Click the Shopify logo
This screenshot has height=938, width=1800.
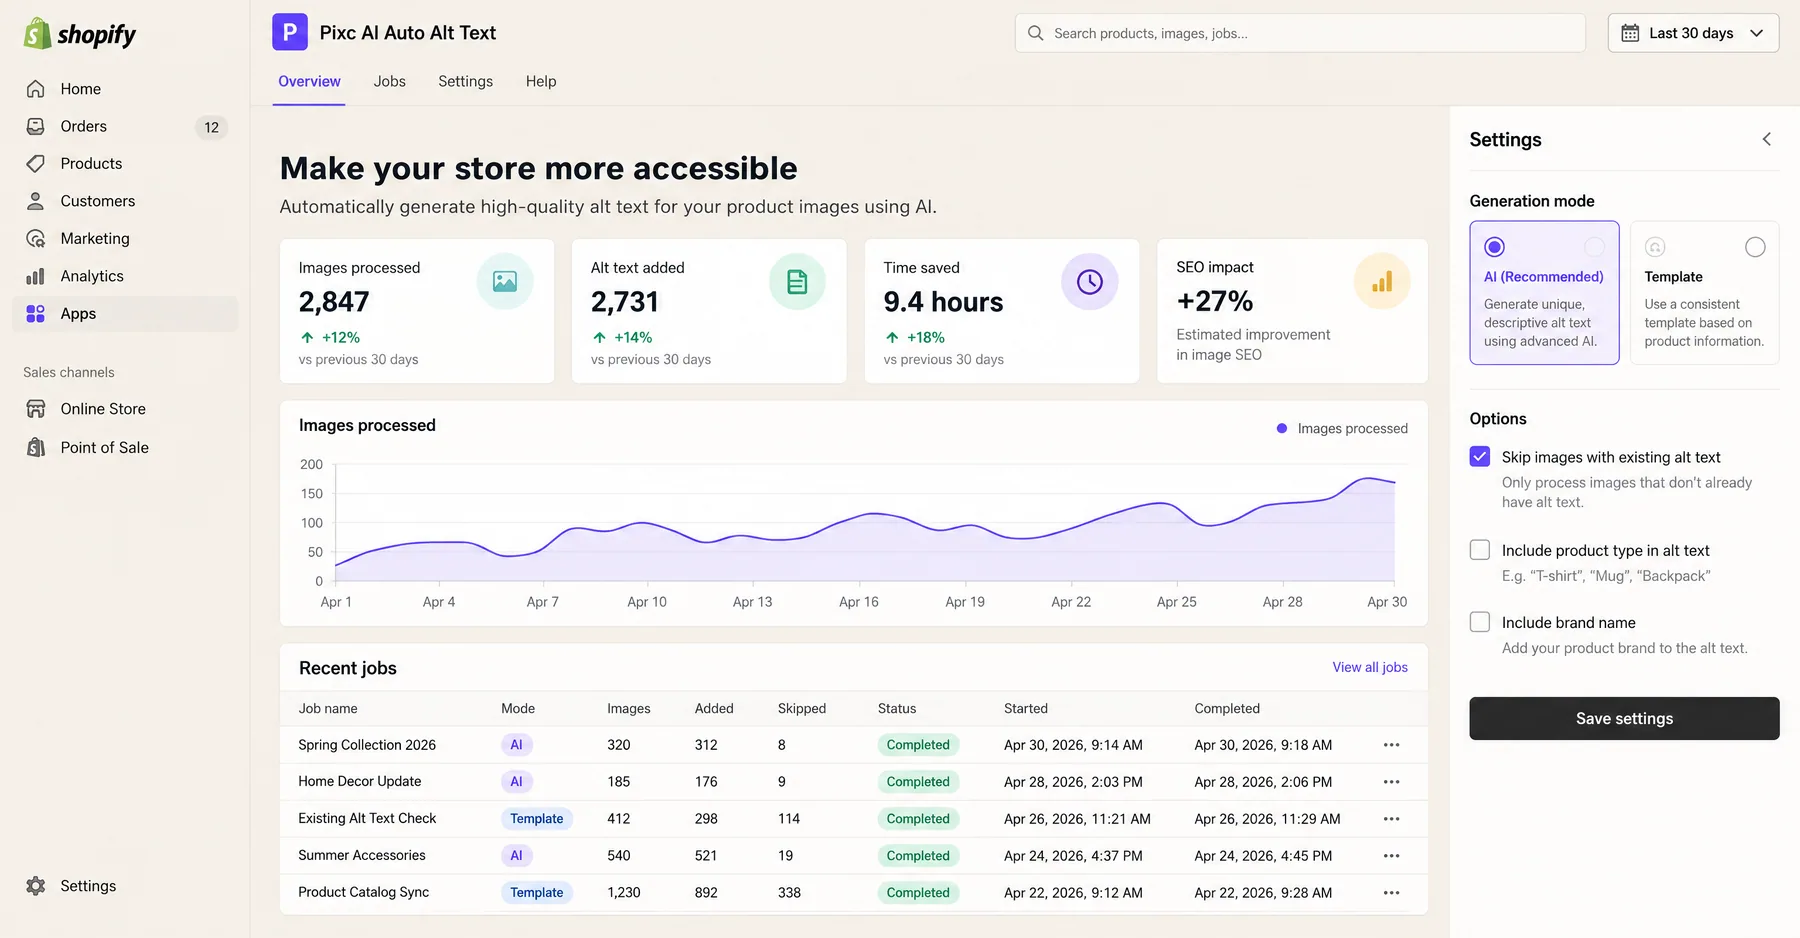(80, 34)
